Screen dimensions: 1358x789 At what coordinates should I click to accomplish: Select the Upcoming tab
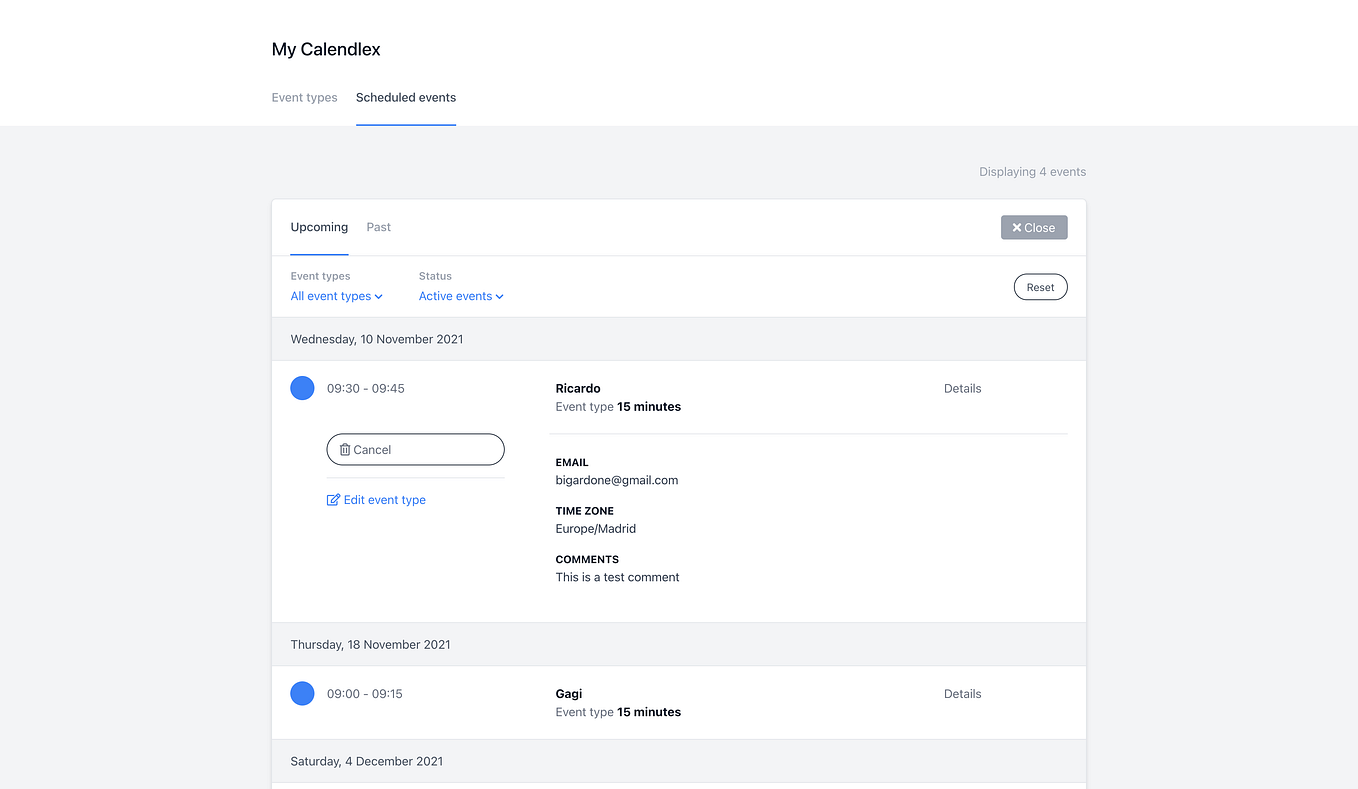(x=319, y=227)
